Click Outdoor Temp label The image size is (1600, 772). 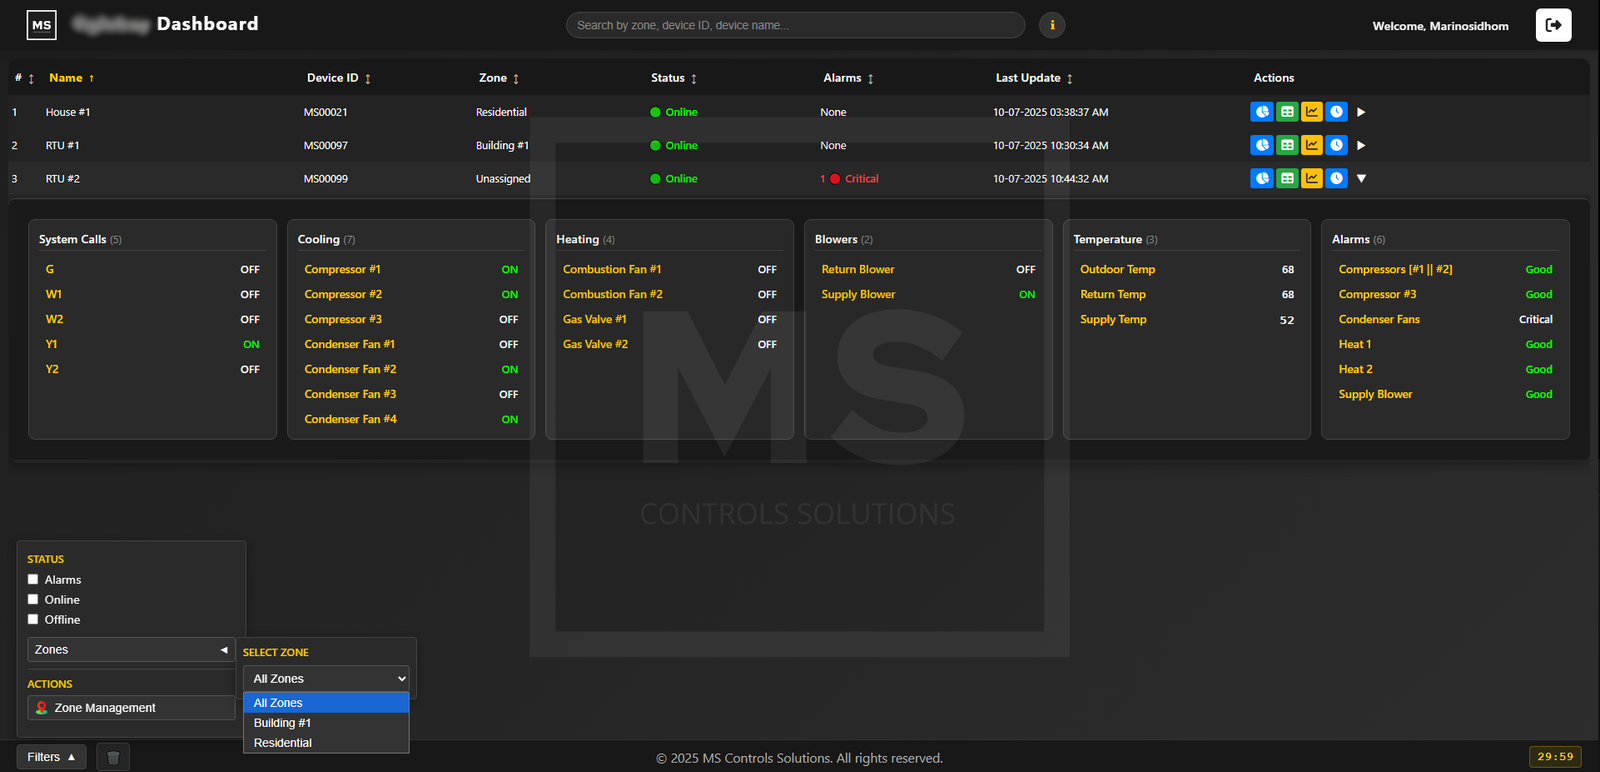[1117, 269]
